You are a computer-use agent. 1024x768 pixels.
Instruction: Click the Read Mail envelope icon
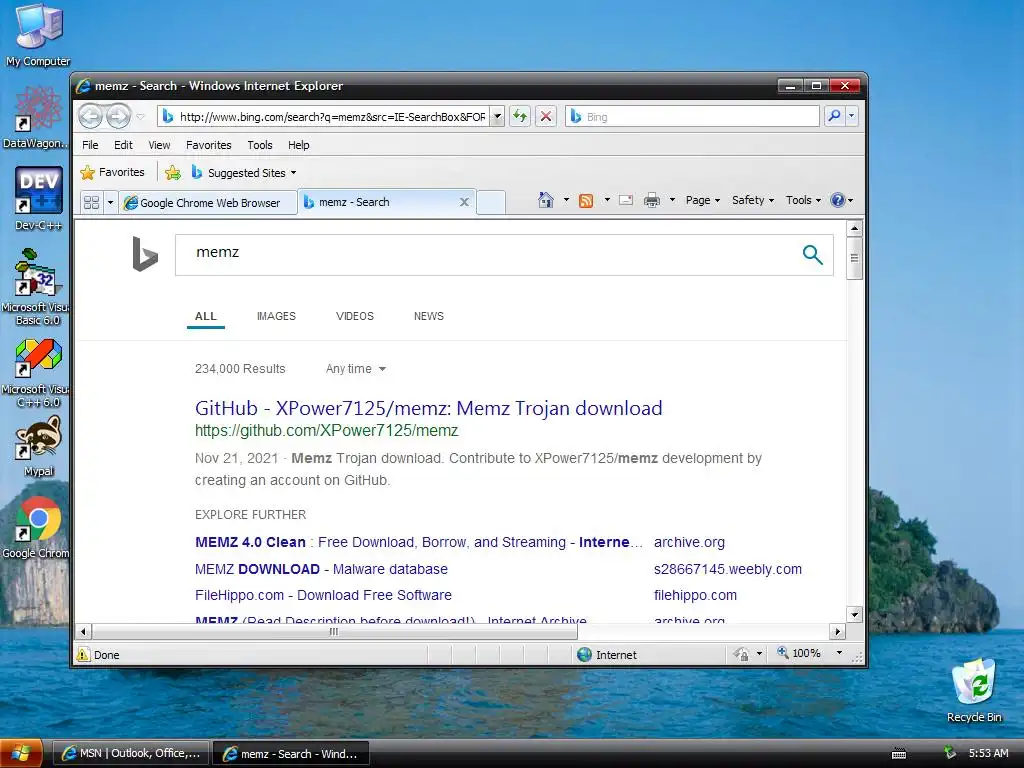pos(626,200)
